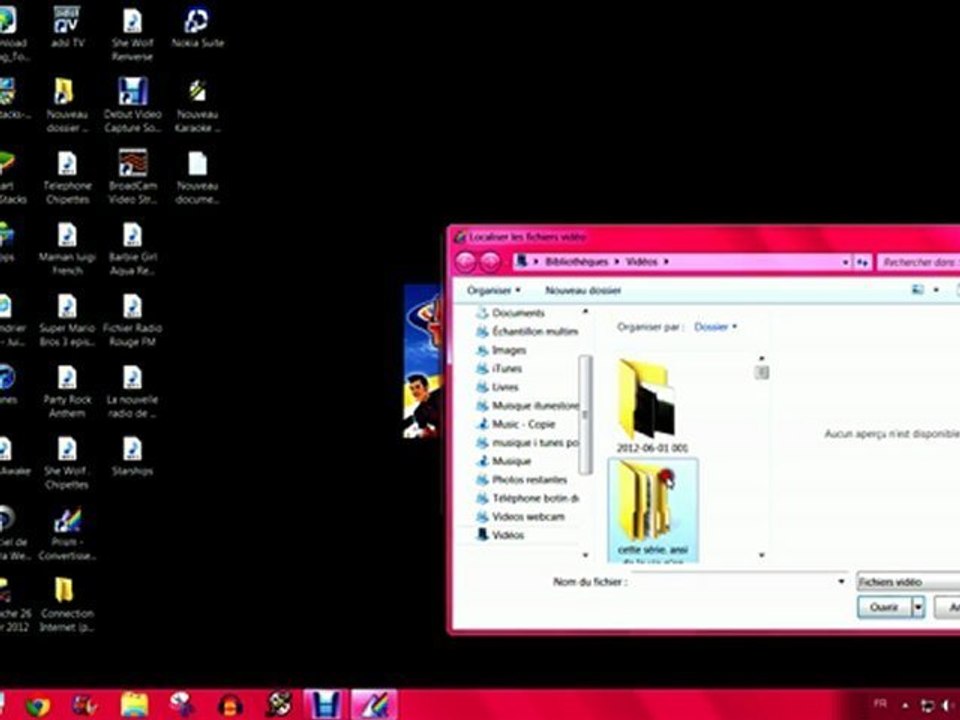Click the file list scroll down arrow
The height and width of the screenshot is (720, 960).
[762, 555]
